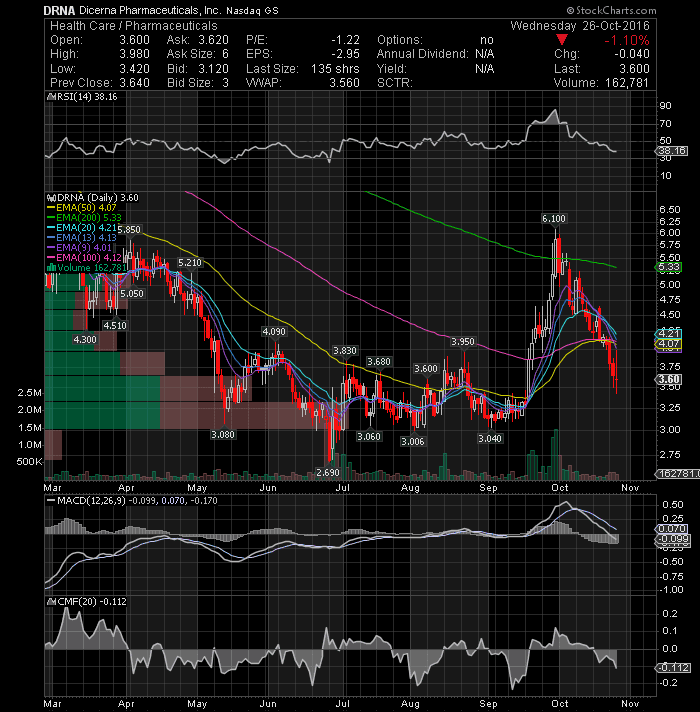Click the Health Care / Pharmaceuticals sector text
Viewport: 700px width, 712px height.
[133, 26]
